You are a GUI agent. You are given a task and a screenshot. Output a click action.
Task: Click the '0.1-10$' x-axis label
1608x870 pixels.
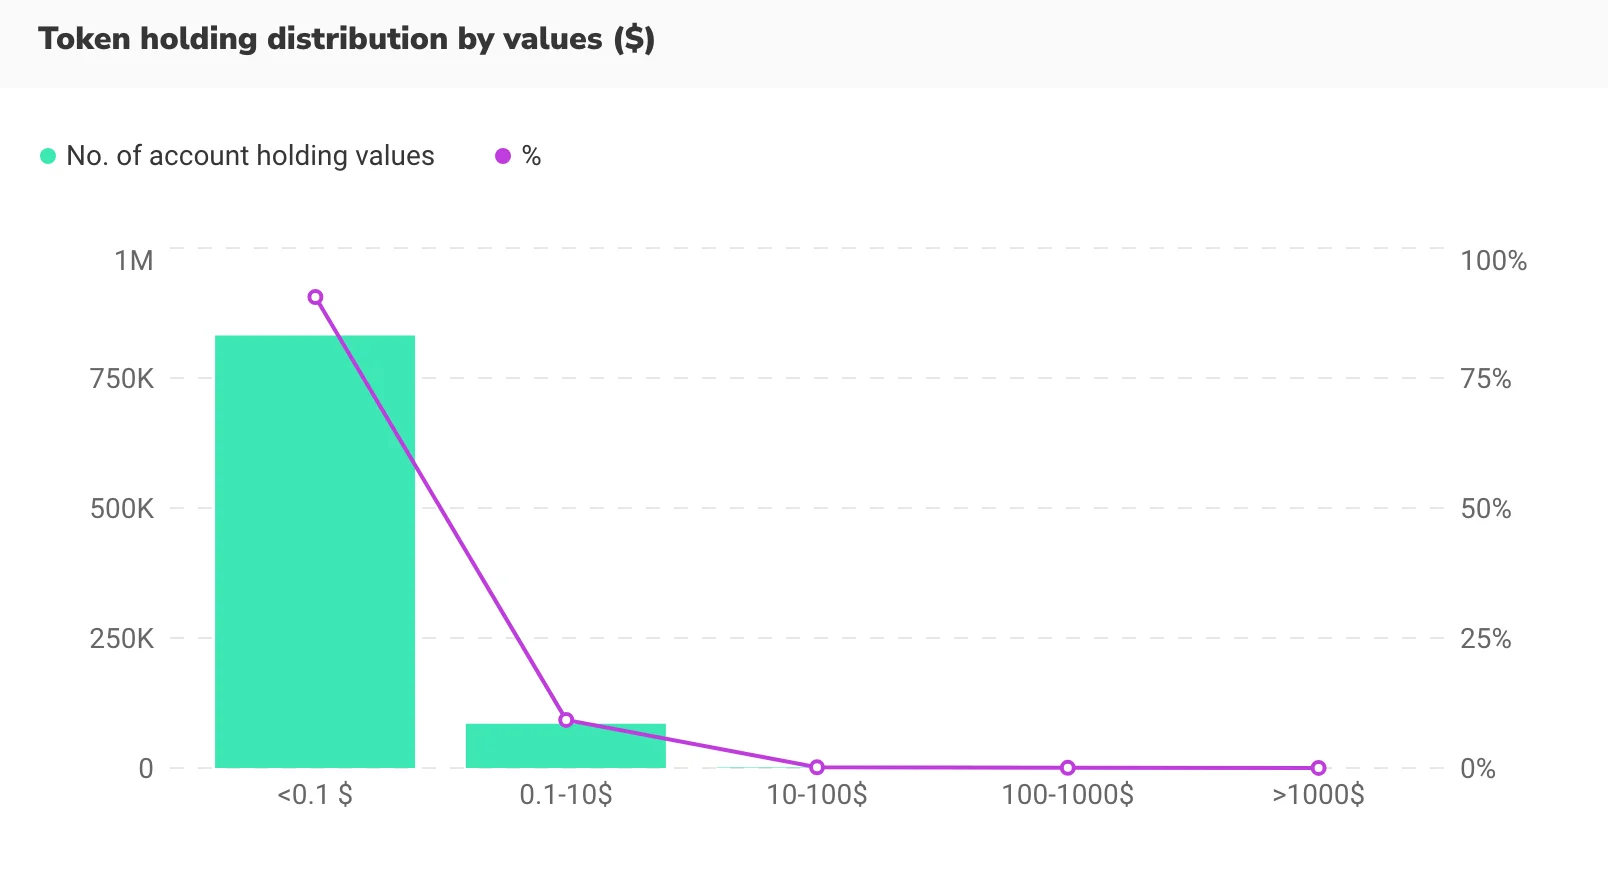566,795
